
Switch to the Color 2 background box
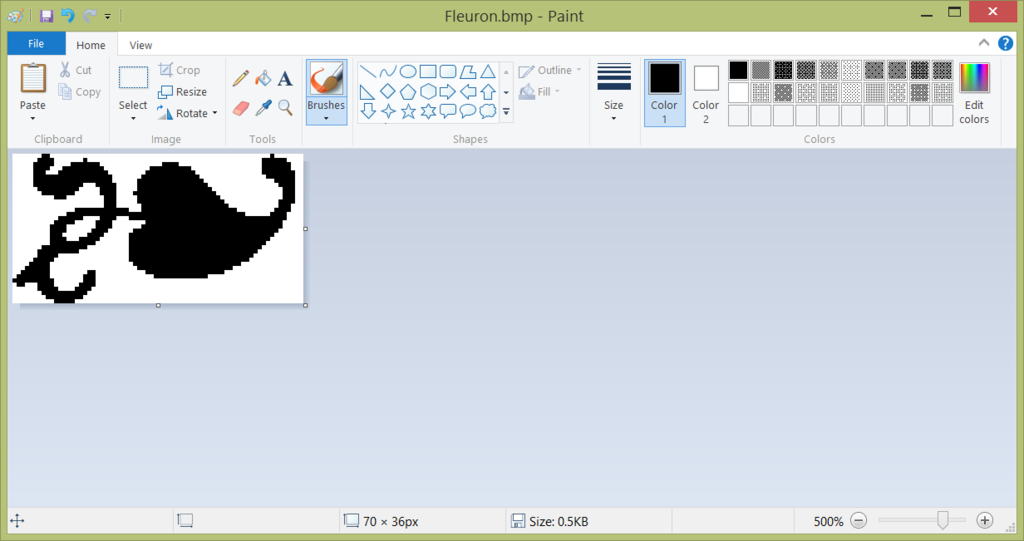pos(706,92)
